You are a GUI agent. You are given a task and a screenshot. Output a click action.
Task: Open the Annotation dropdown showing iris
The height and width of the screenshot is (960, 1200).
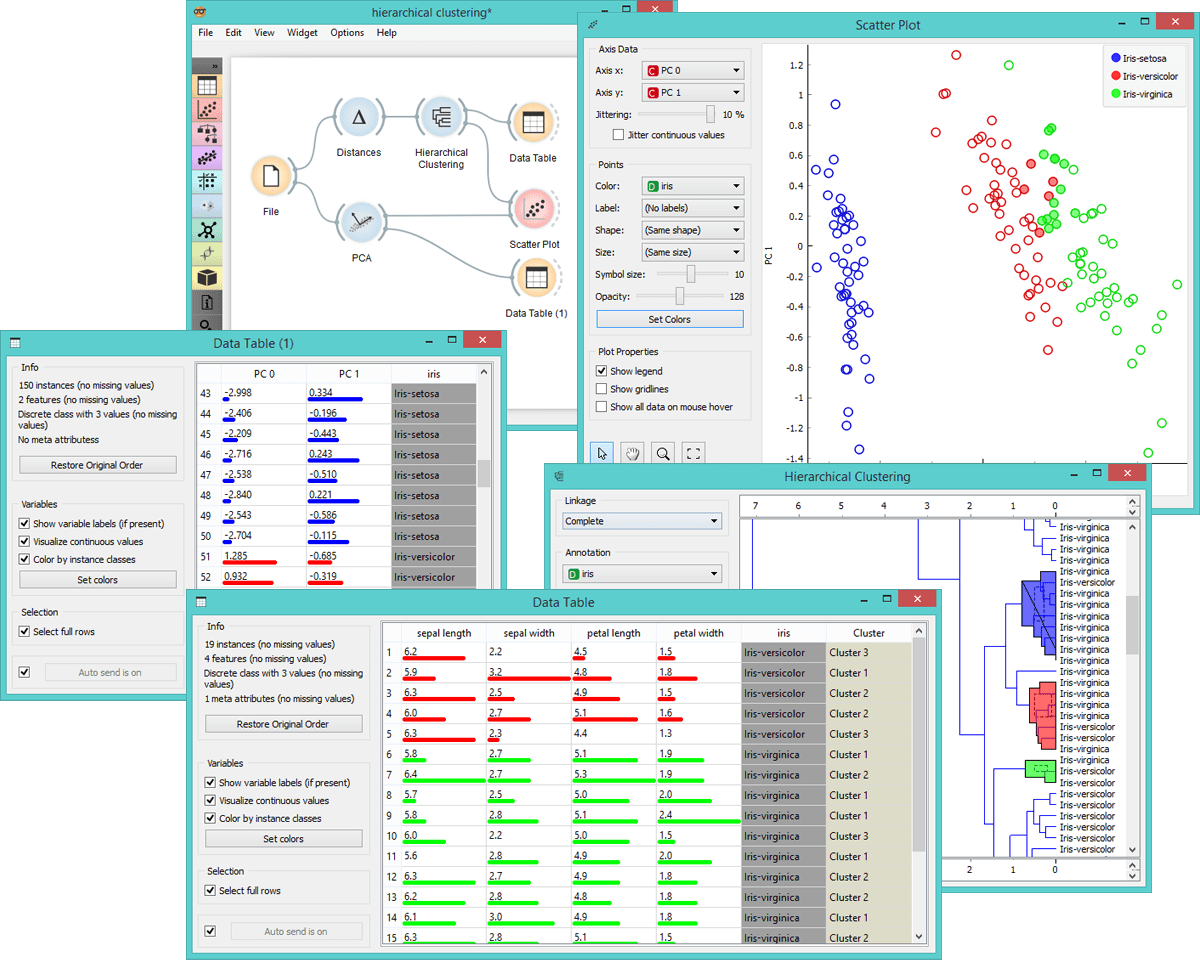coord(642,574)
